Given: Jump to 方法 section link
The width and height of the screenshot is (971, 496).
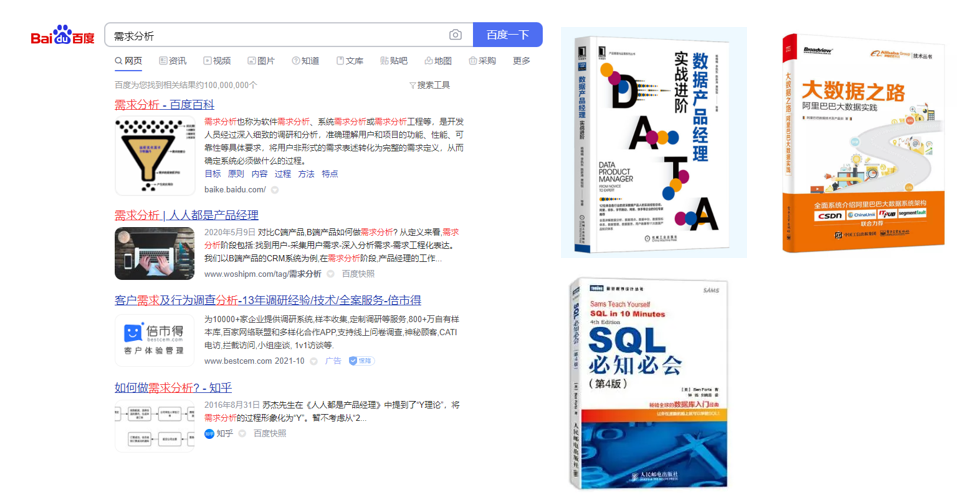Looking at the screenshot, I should click(307, 174).
